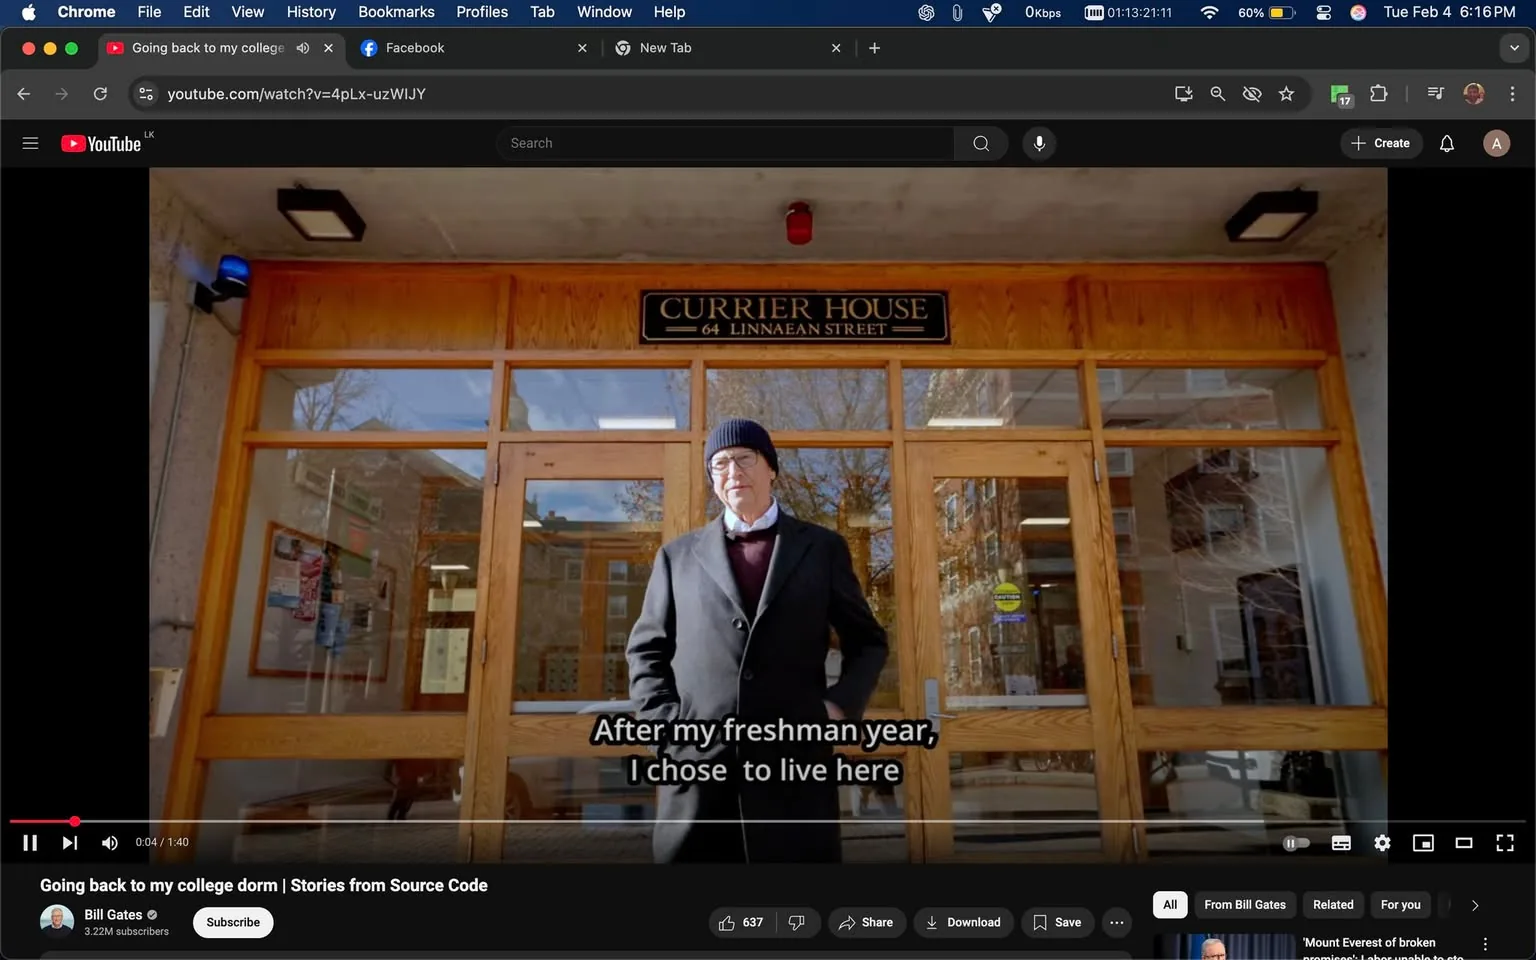1536x960 pixels.
Task: Switch to theater mode
Action: pyautogui.click(x=1464, y=843)
